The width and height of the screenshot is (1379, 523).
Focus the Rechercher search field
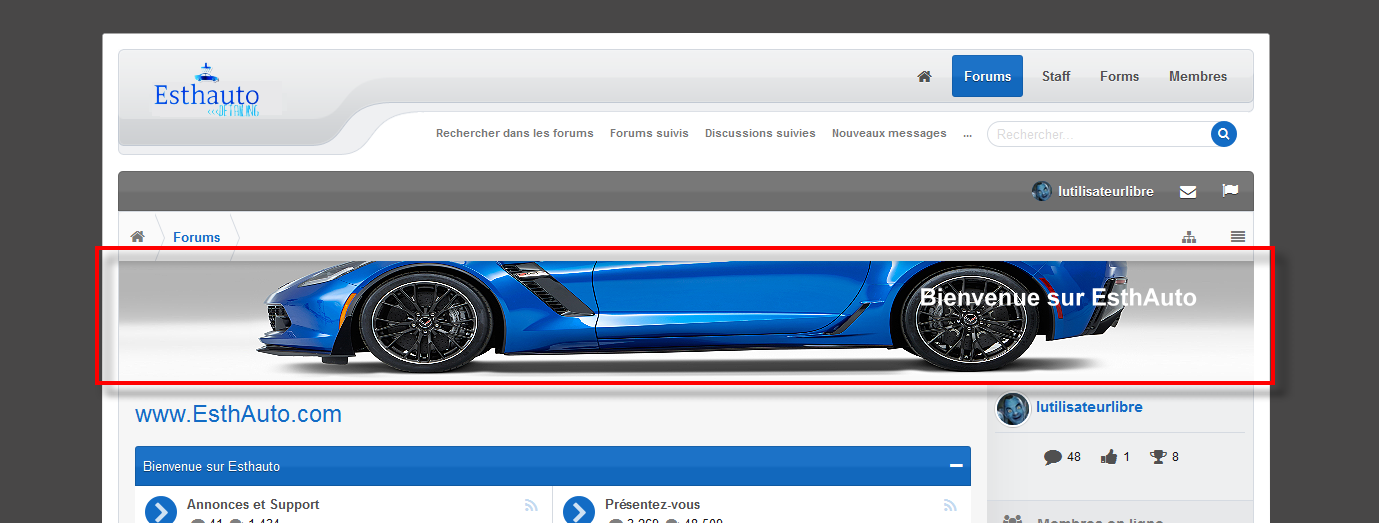click(1099, 134)
